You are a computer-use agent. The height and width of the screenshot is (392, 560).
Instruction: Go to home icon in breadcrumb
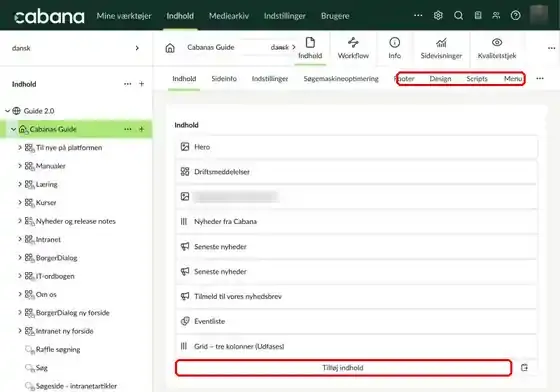click(x=170, y=48)
